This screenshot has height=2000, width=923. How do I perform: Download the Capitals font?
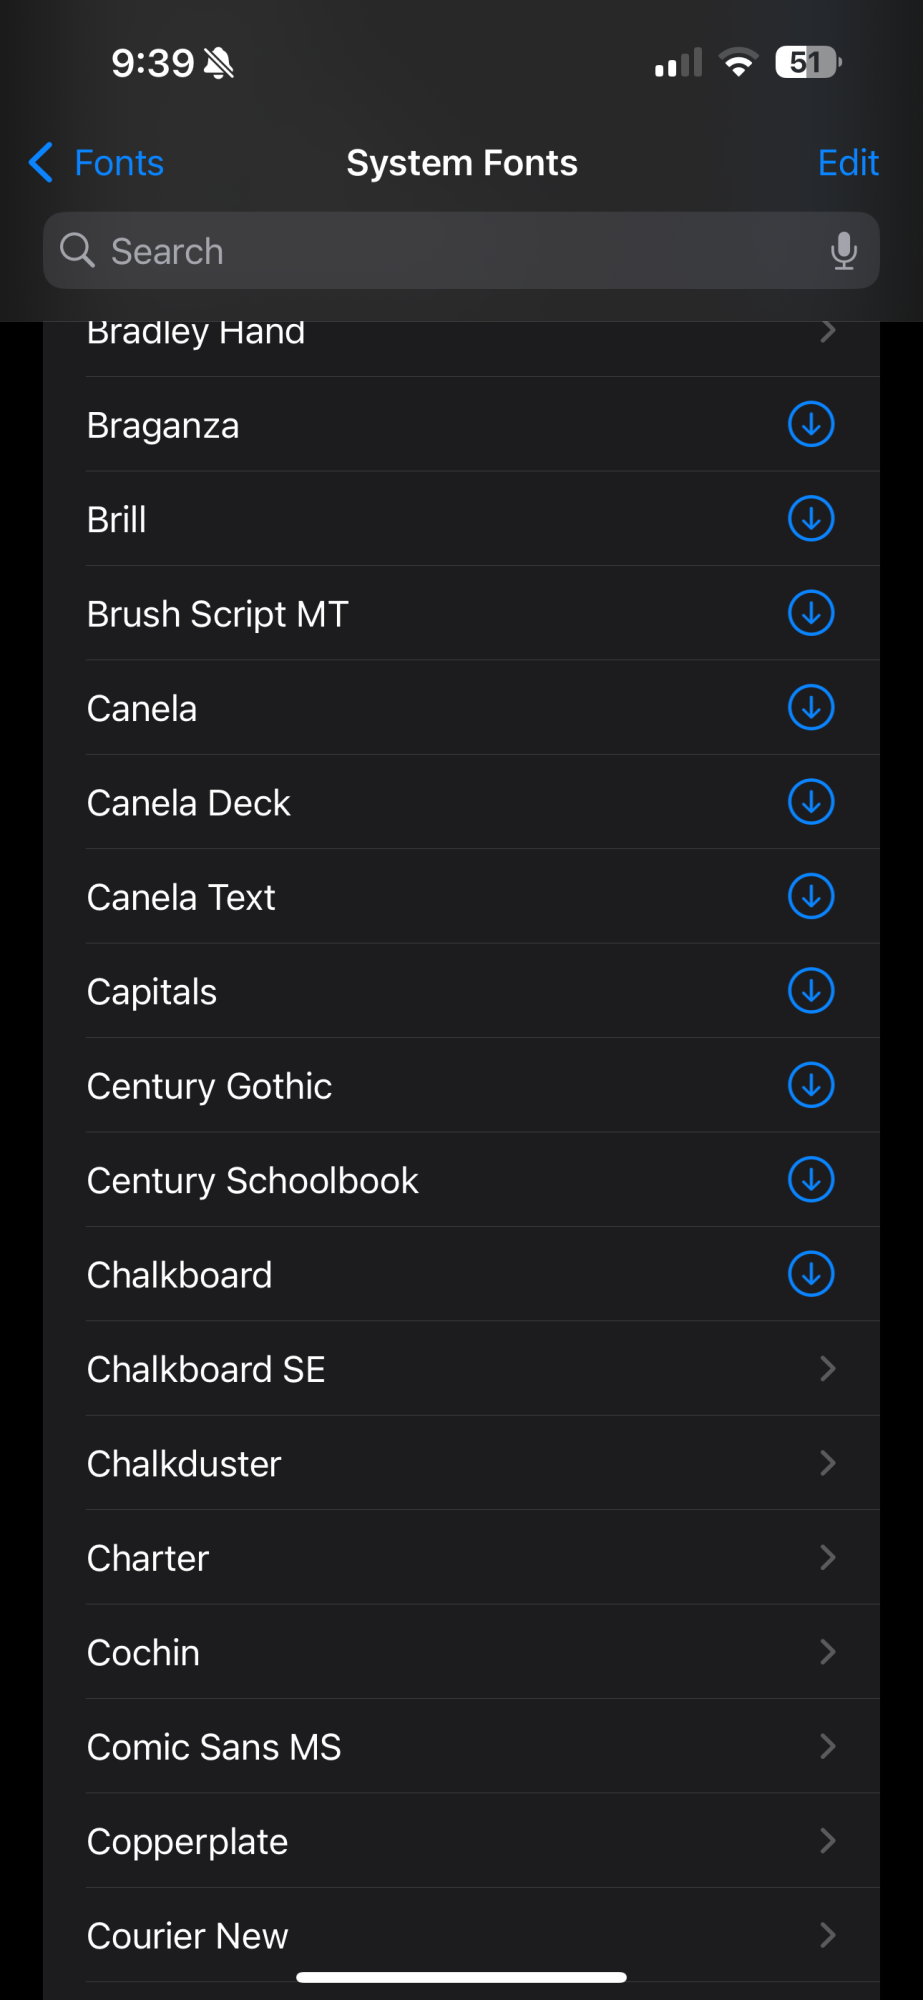(x=811, y=991)
